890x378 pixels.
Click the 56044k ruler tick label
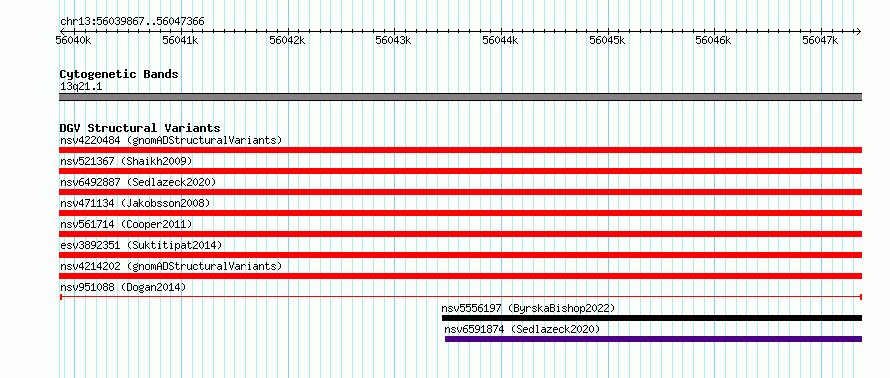[x=500, y=40]
